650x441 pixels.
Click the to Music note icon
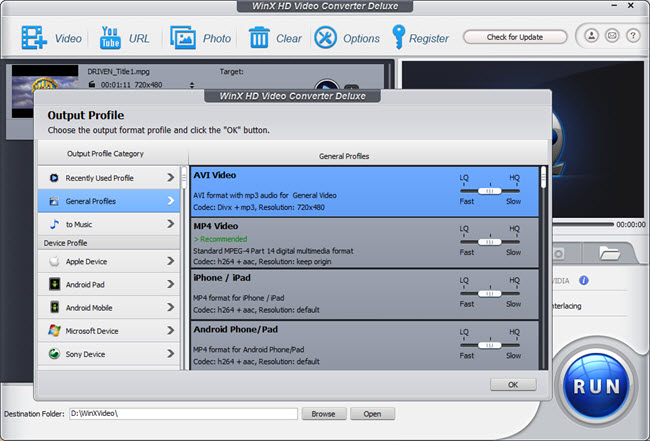pos(54,224)
